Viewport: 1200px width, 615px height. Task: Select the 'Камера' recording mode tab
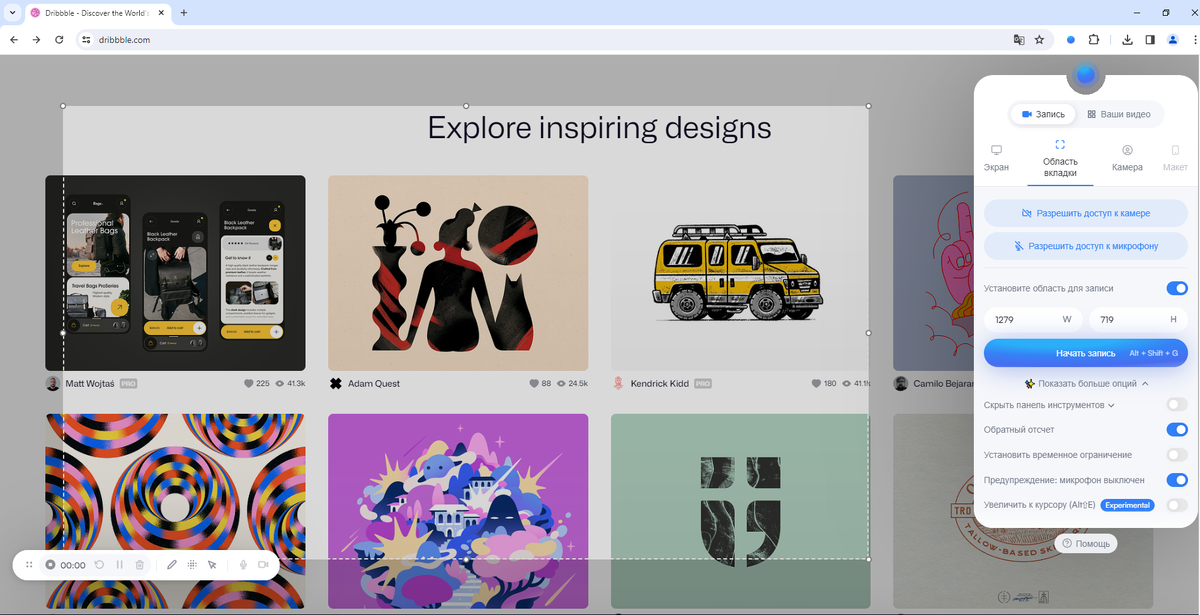[x=1127, y=158]
